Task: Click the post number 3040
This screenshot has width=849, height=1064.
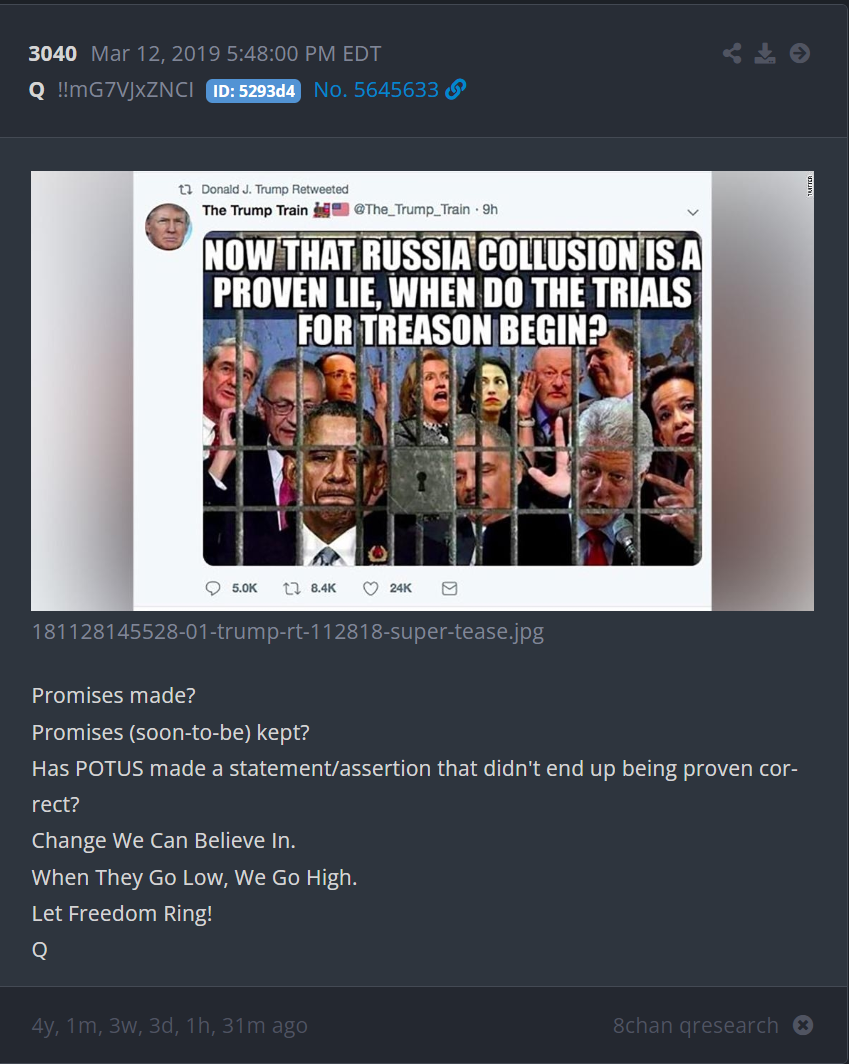Action: pyautogui.click(x=53, y=54)
